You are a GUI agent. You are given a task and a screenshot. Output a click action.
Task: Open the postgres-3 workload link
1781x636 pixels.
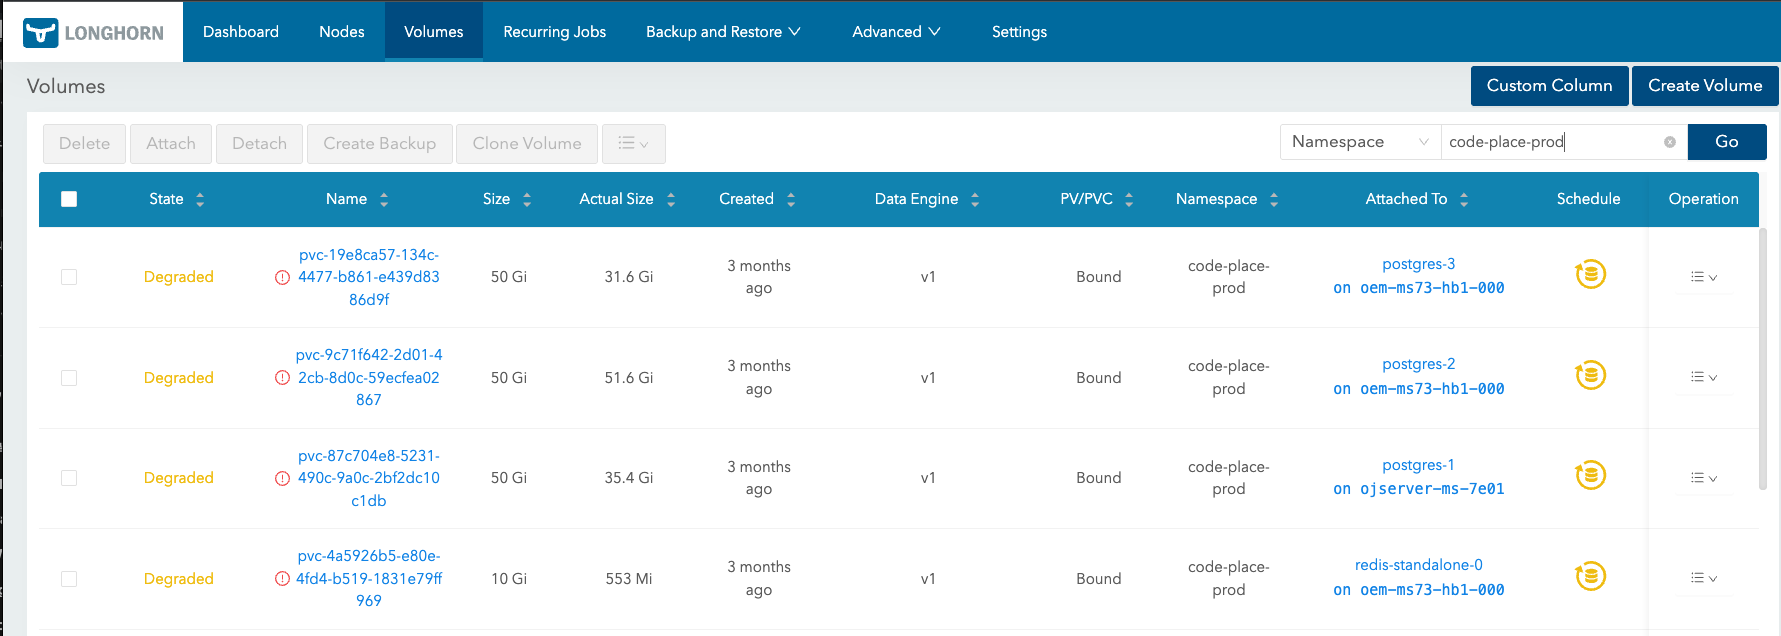pos(1418,264)
